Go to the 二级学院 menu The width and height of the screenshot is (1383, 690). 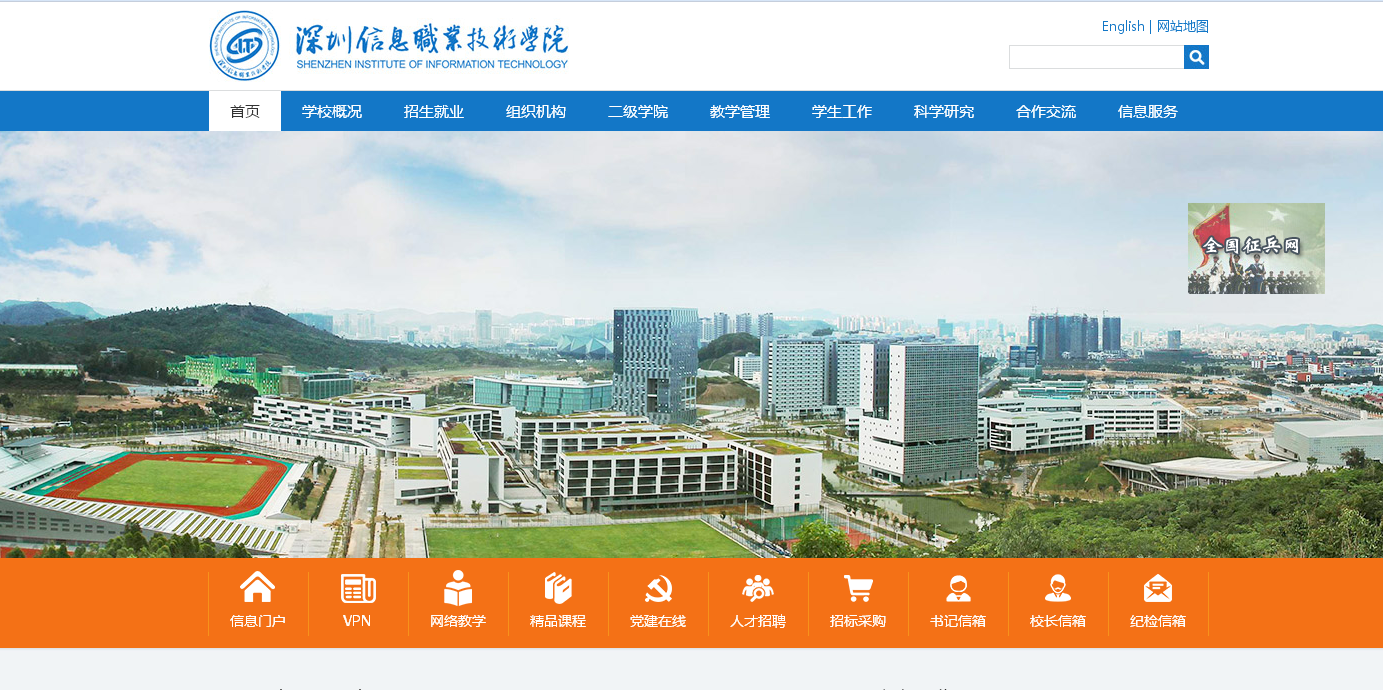638,111
